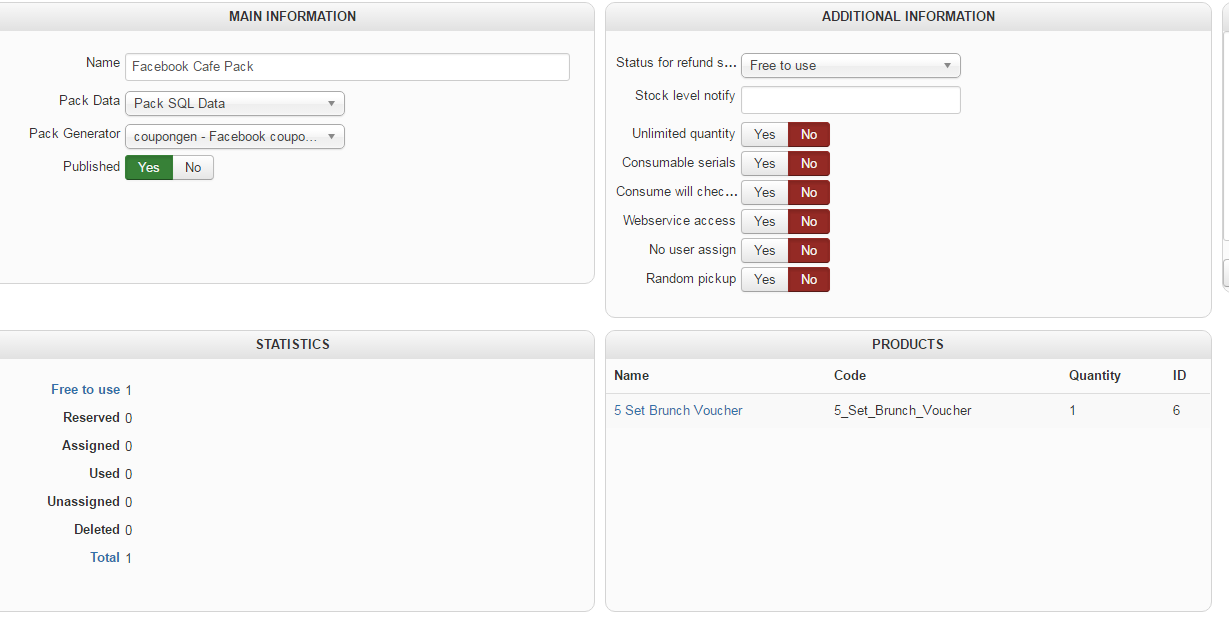Click the Published Yes button
The width and height of the screenshot is (1229, 639).
pos(149,168)
